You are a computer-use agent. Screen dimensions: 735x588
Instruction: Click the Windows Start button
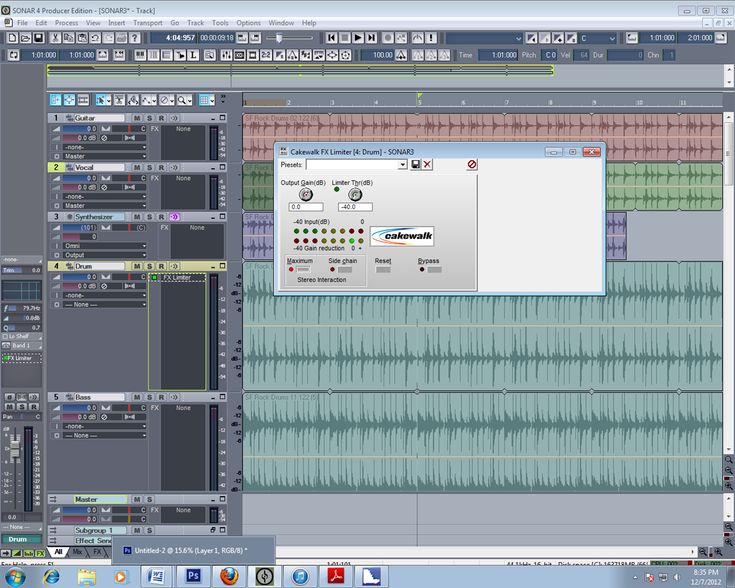pos(15,577)
